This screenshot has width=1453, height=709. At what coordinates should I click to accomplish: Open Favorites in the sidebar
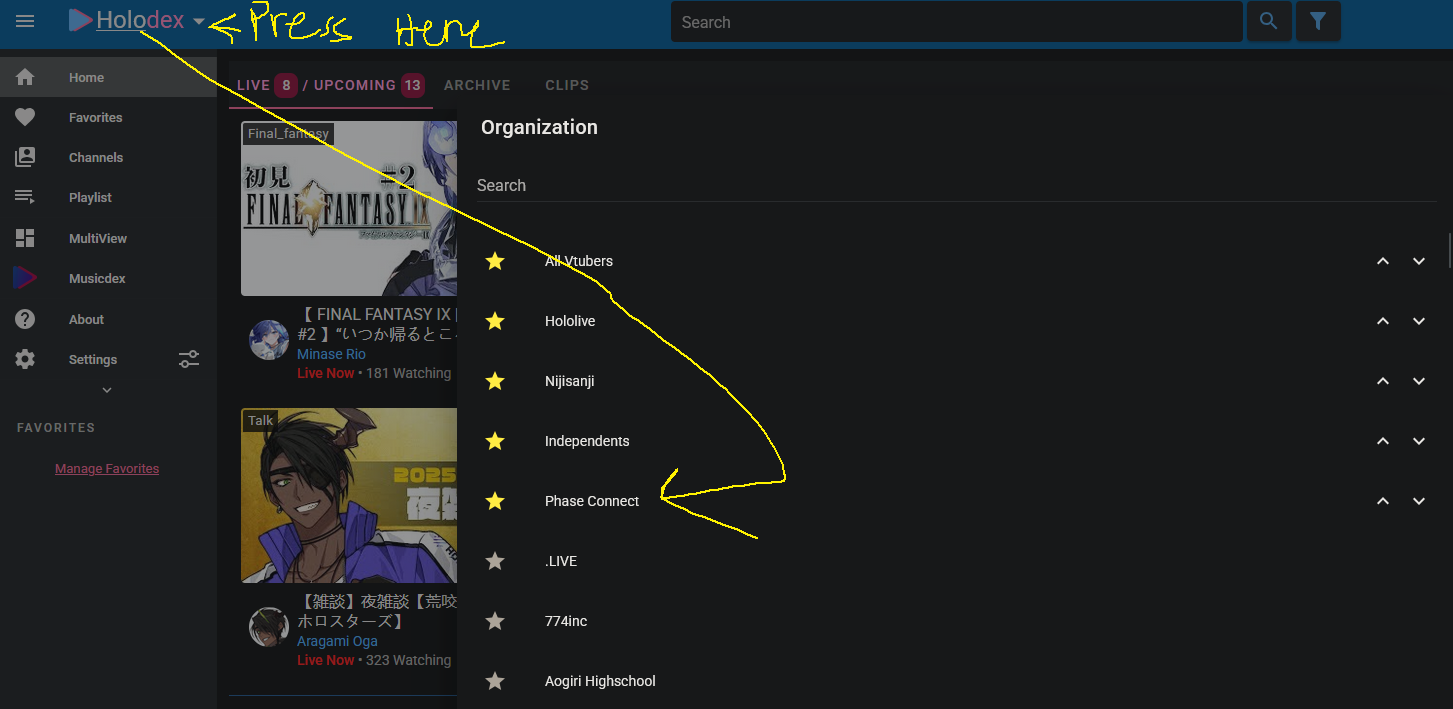click(108, 117)
